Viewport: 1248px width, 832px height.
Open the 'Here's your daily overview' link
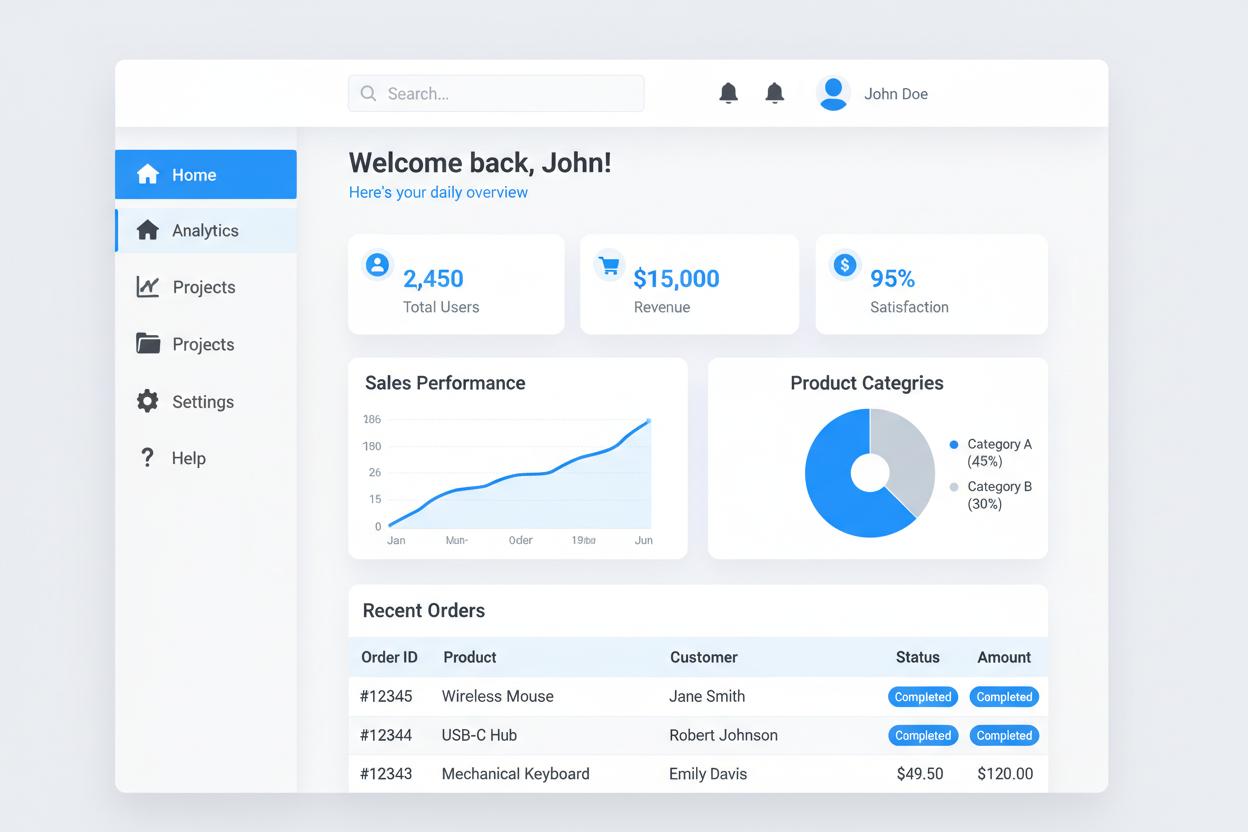(x=438, y=192)
